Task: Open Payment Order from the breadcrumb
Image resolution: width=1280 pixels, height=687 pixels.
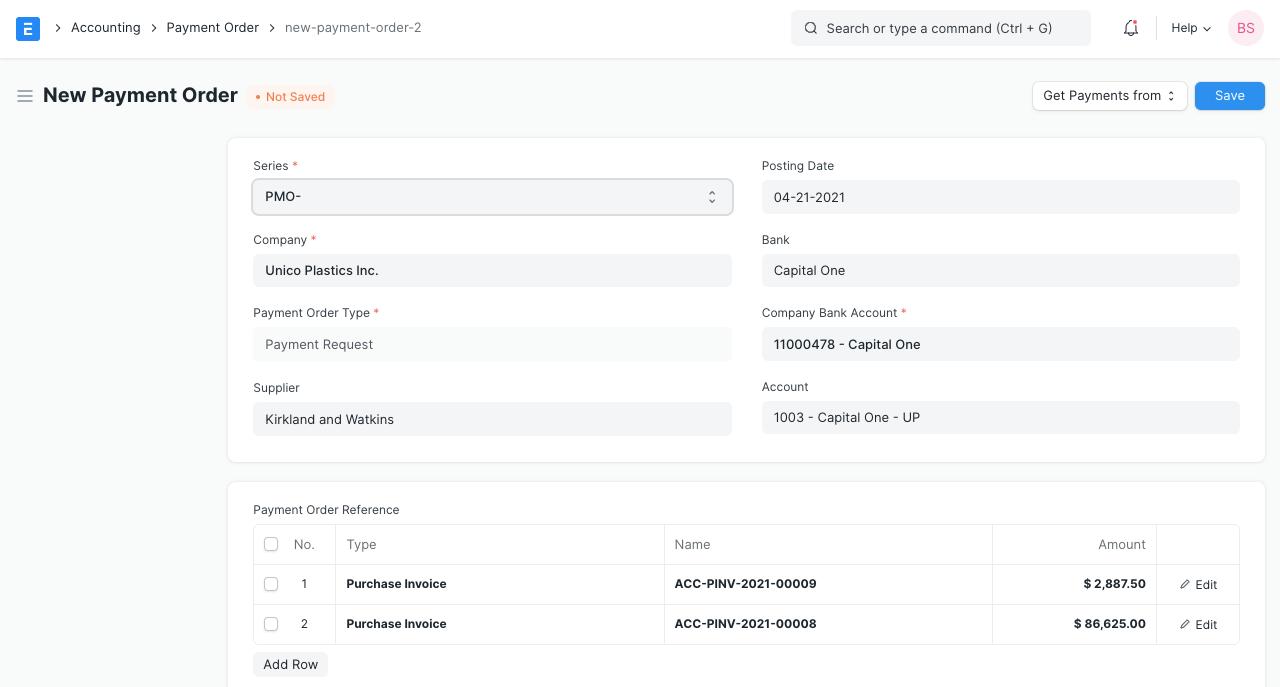Action: click(212, 27)
